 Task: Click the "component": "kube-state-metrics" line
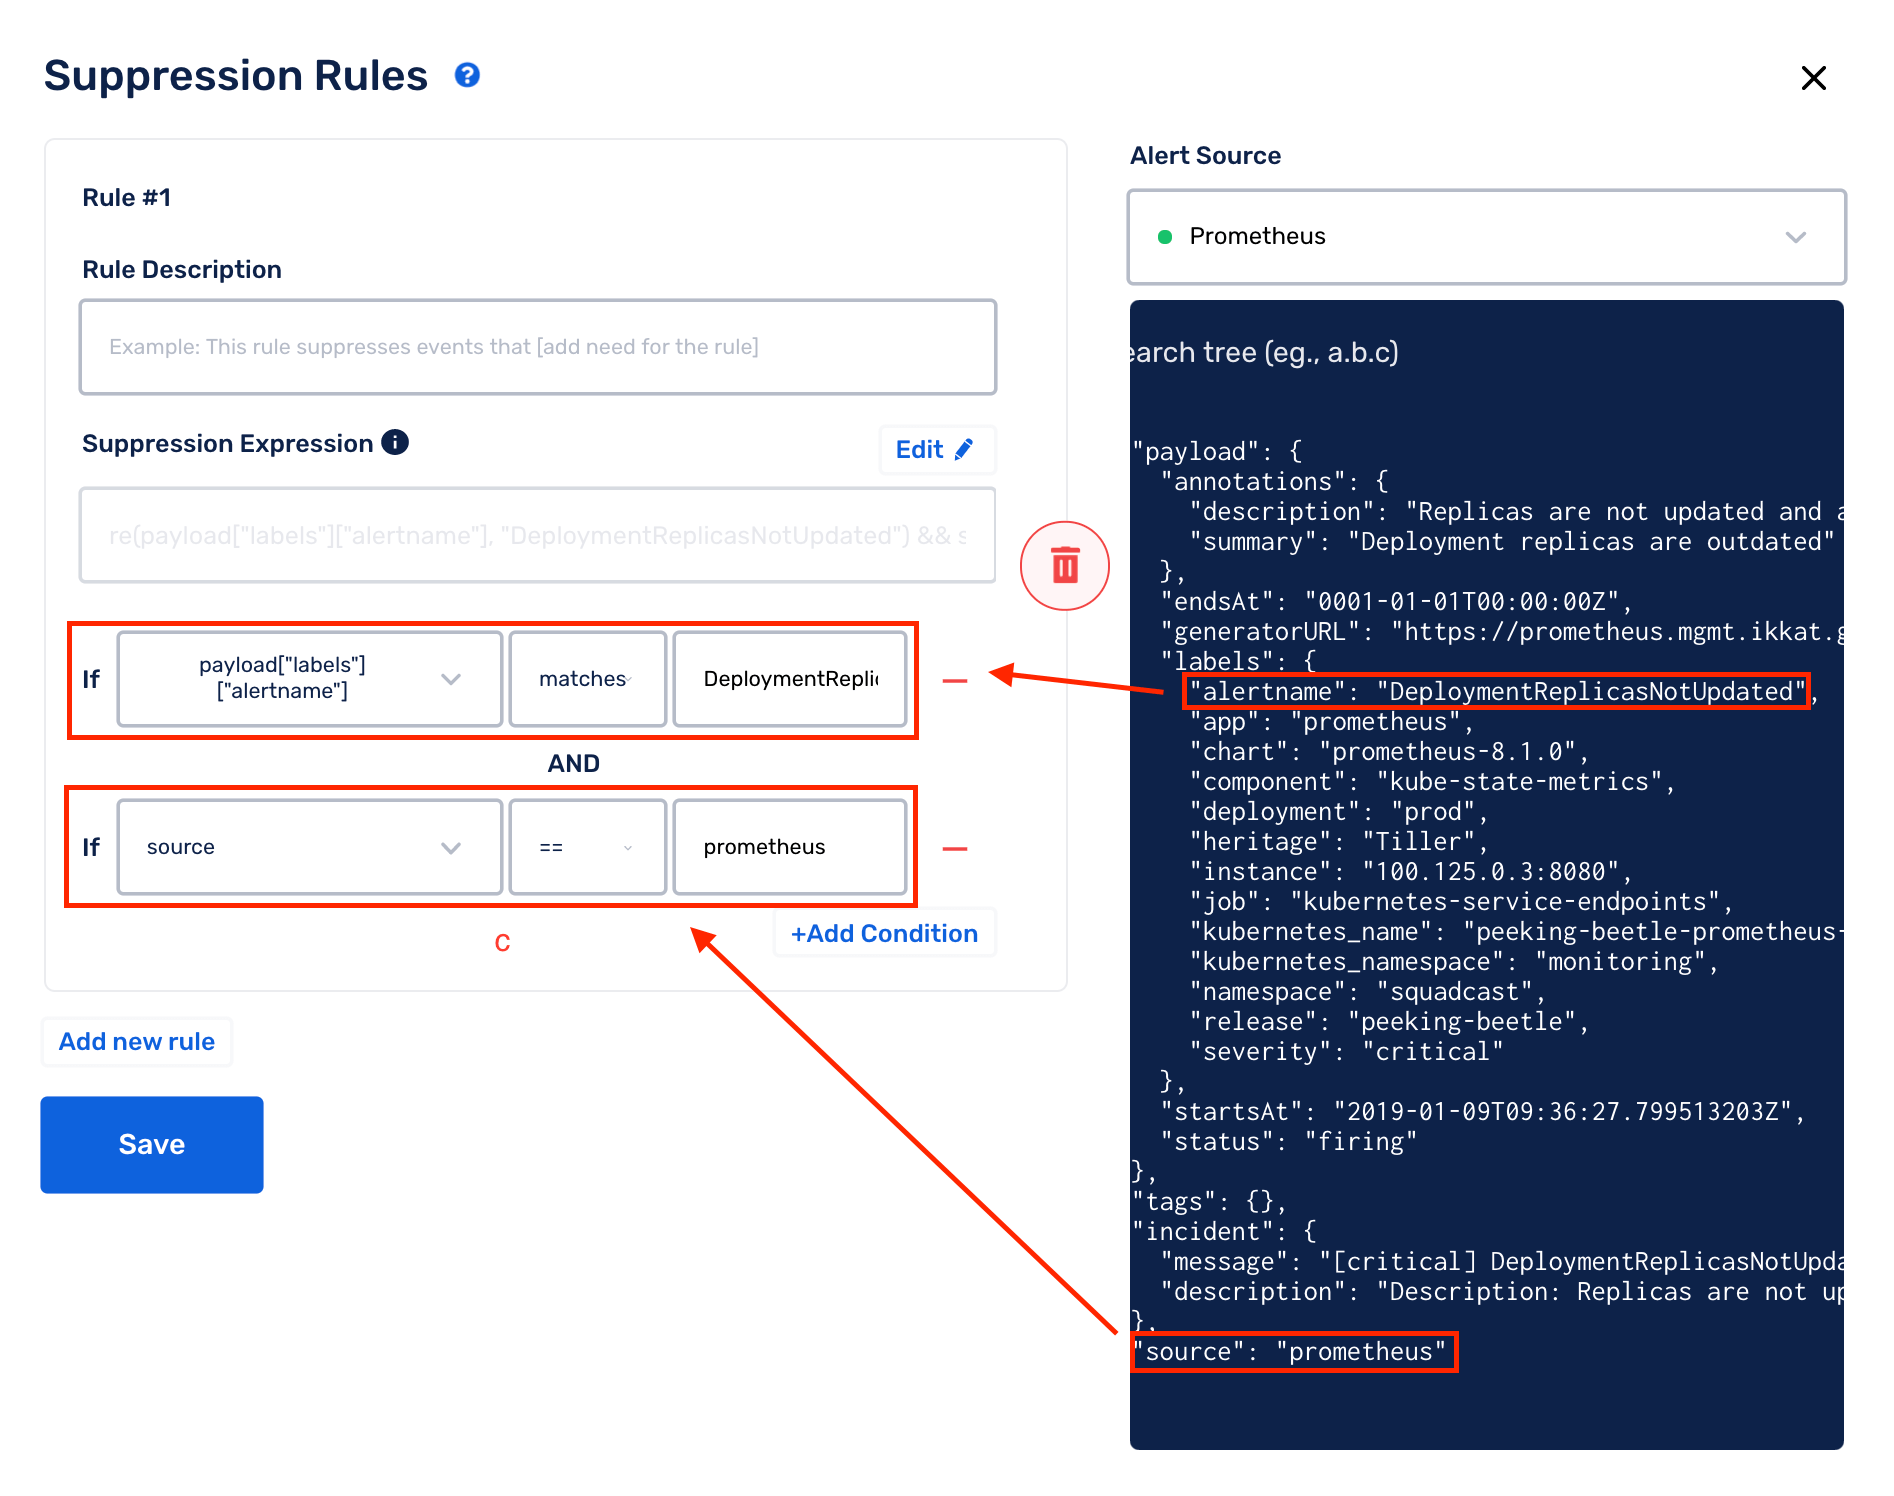coord(1433,782)
